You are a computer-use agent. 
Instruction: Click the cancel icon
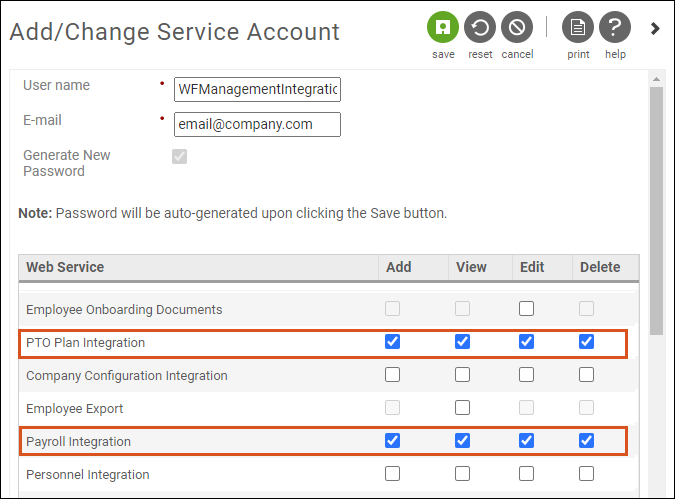click(x=517, y=28)
